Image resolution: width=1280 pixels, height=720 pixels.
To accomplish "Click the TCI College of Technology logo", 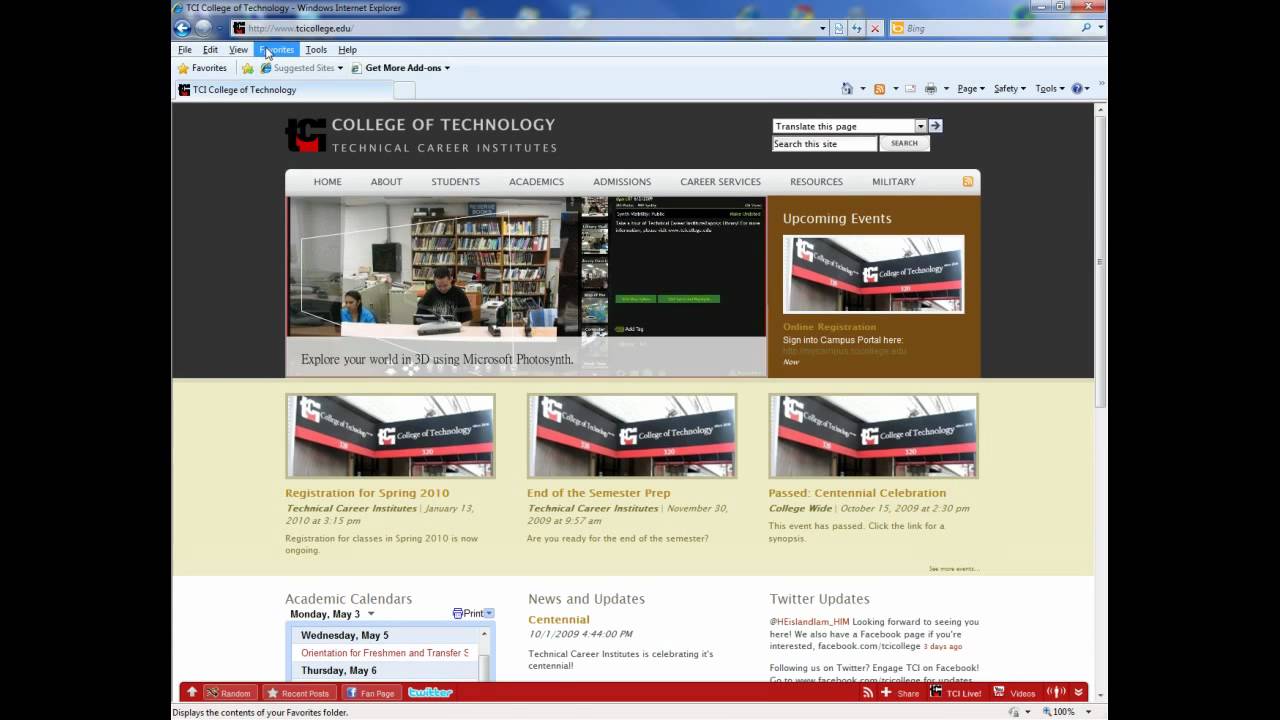I will (421, 135).
